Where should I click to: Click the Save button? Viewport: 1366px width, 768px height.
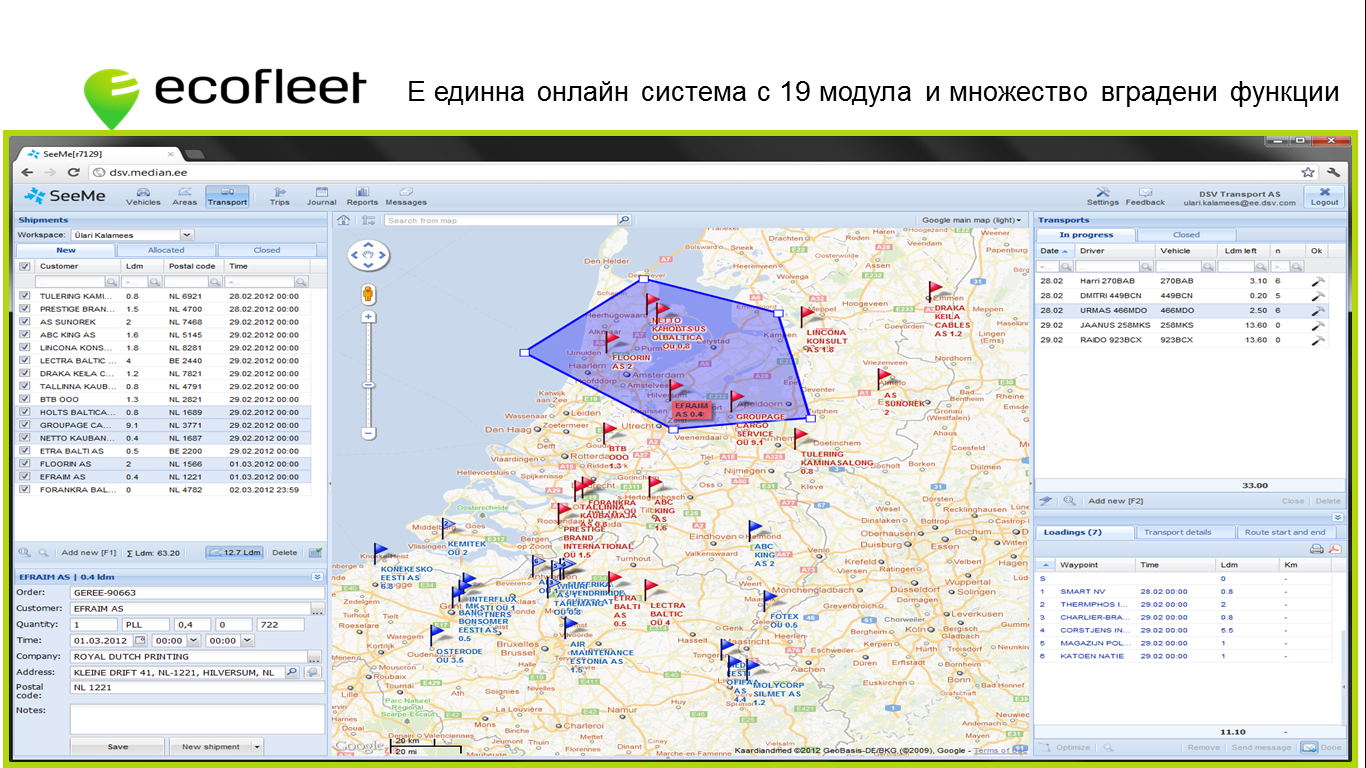coord(117,747)
